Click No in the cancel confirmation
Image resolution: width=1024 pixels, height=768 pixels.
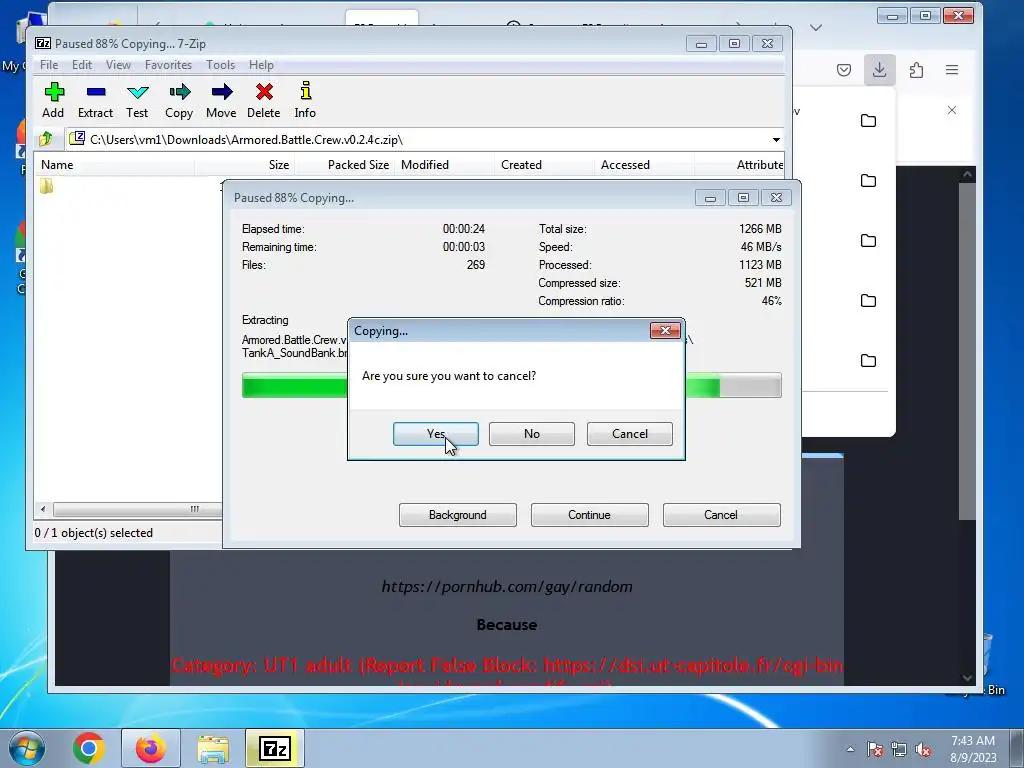pos(532,434)
